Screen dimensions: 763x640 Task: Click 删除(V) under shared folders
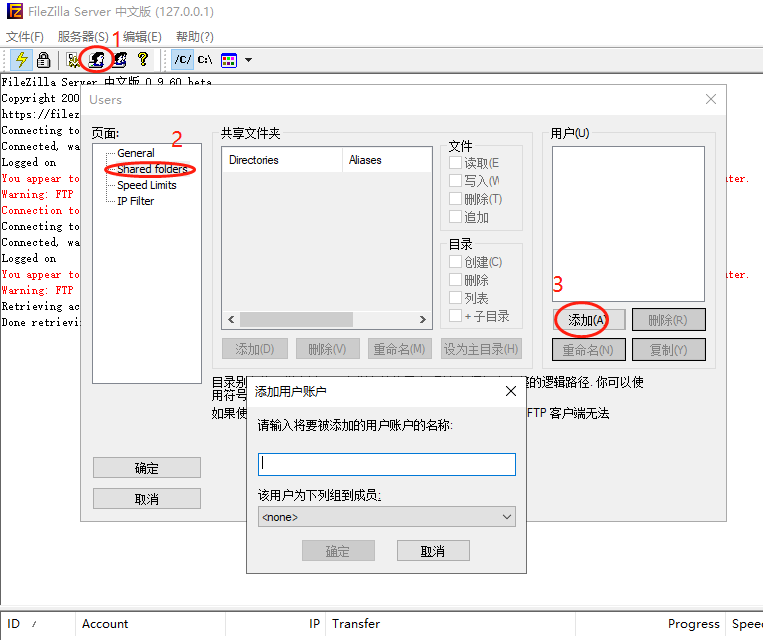click(x=327, y=349)
